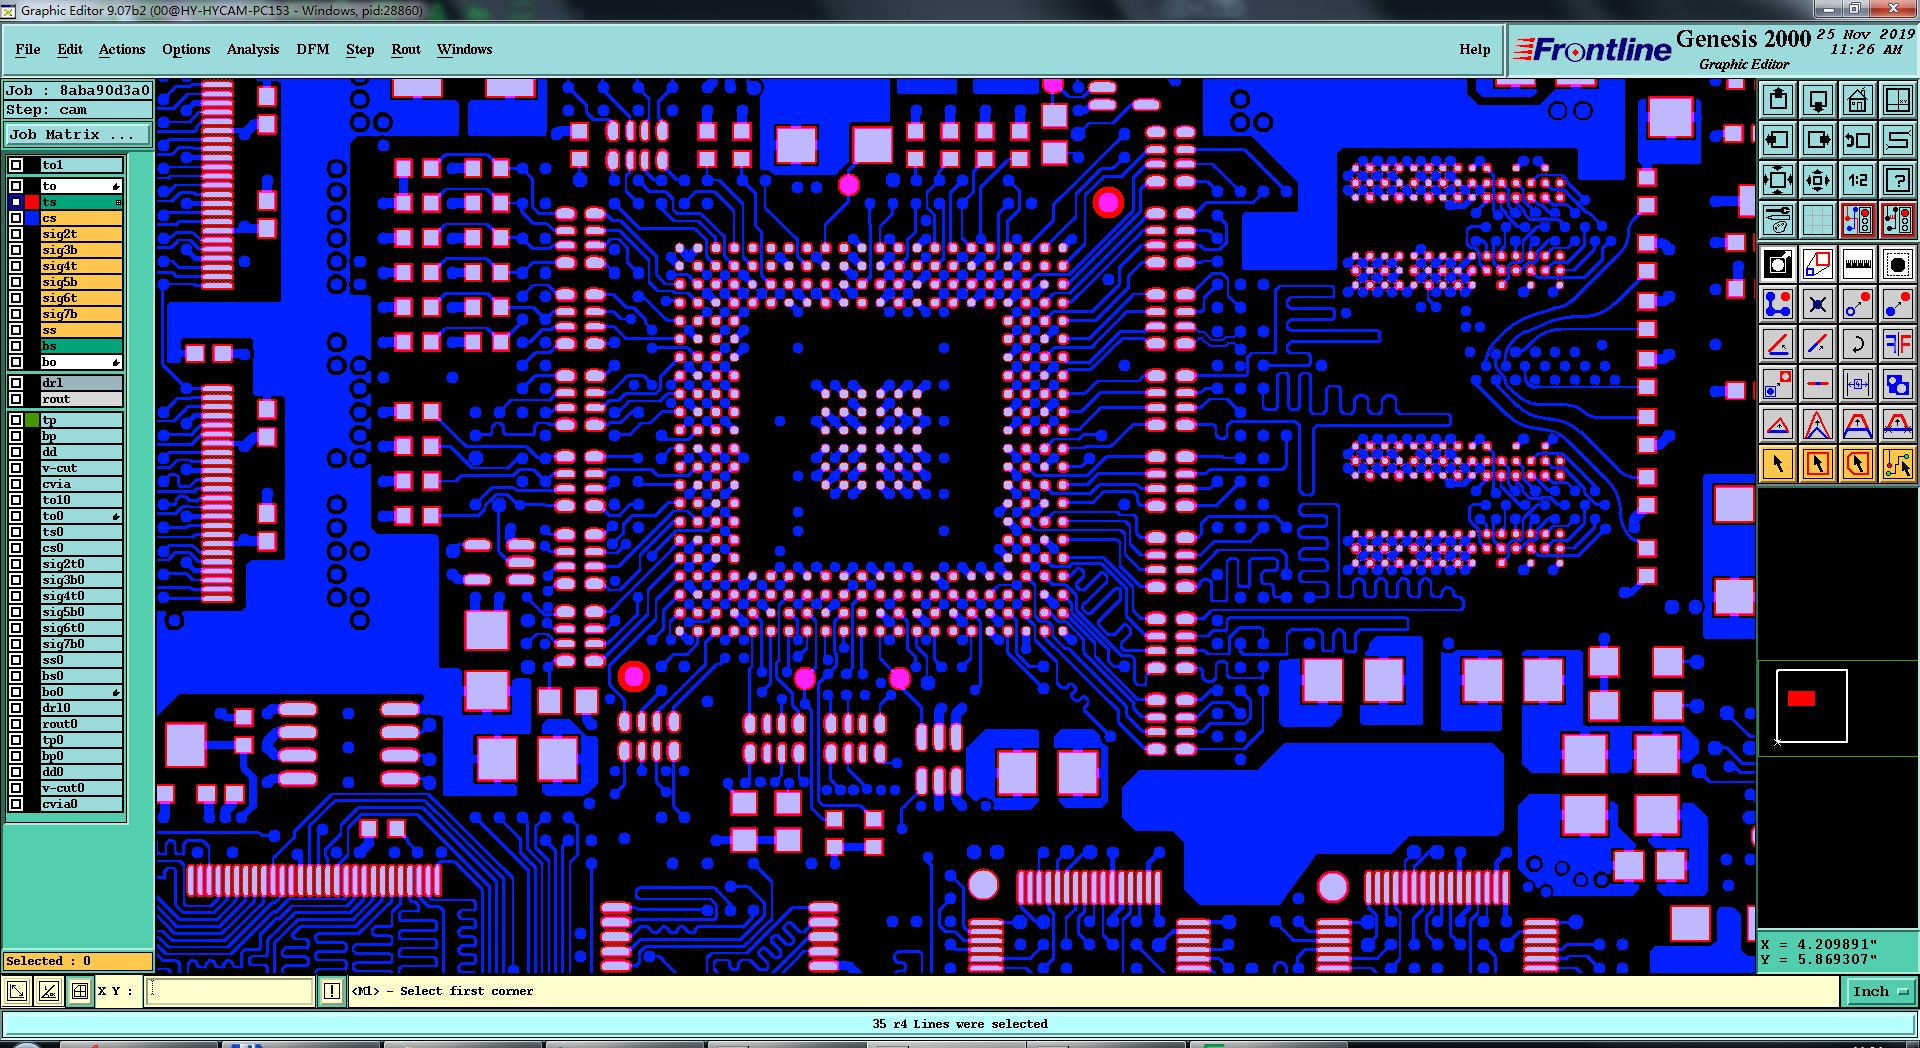This screenshot has height=1048, width=1920.
Task: Open the Actions menu
Action: click(x=122, y=49)
